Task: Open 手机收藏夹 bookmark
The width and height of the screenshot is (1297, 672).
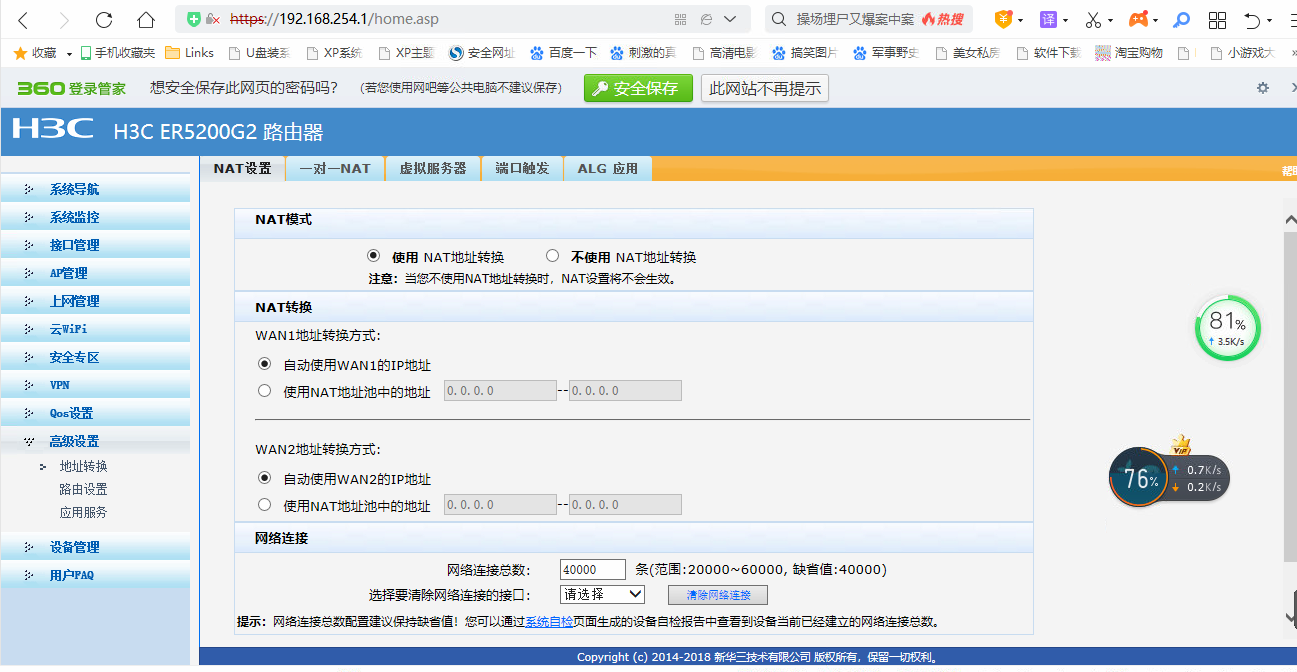Action: click(117, 53)
